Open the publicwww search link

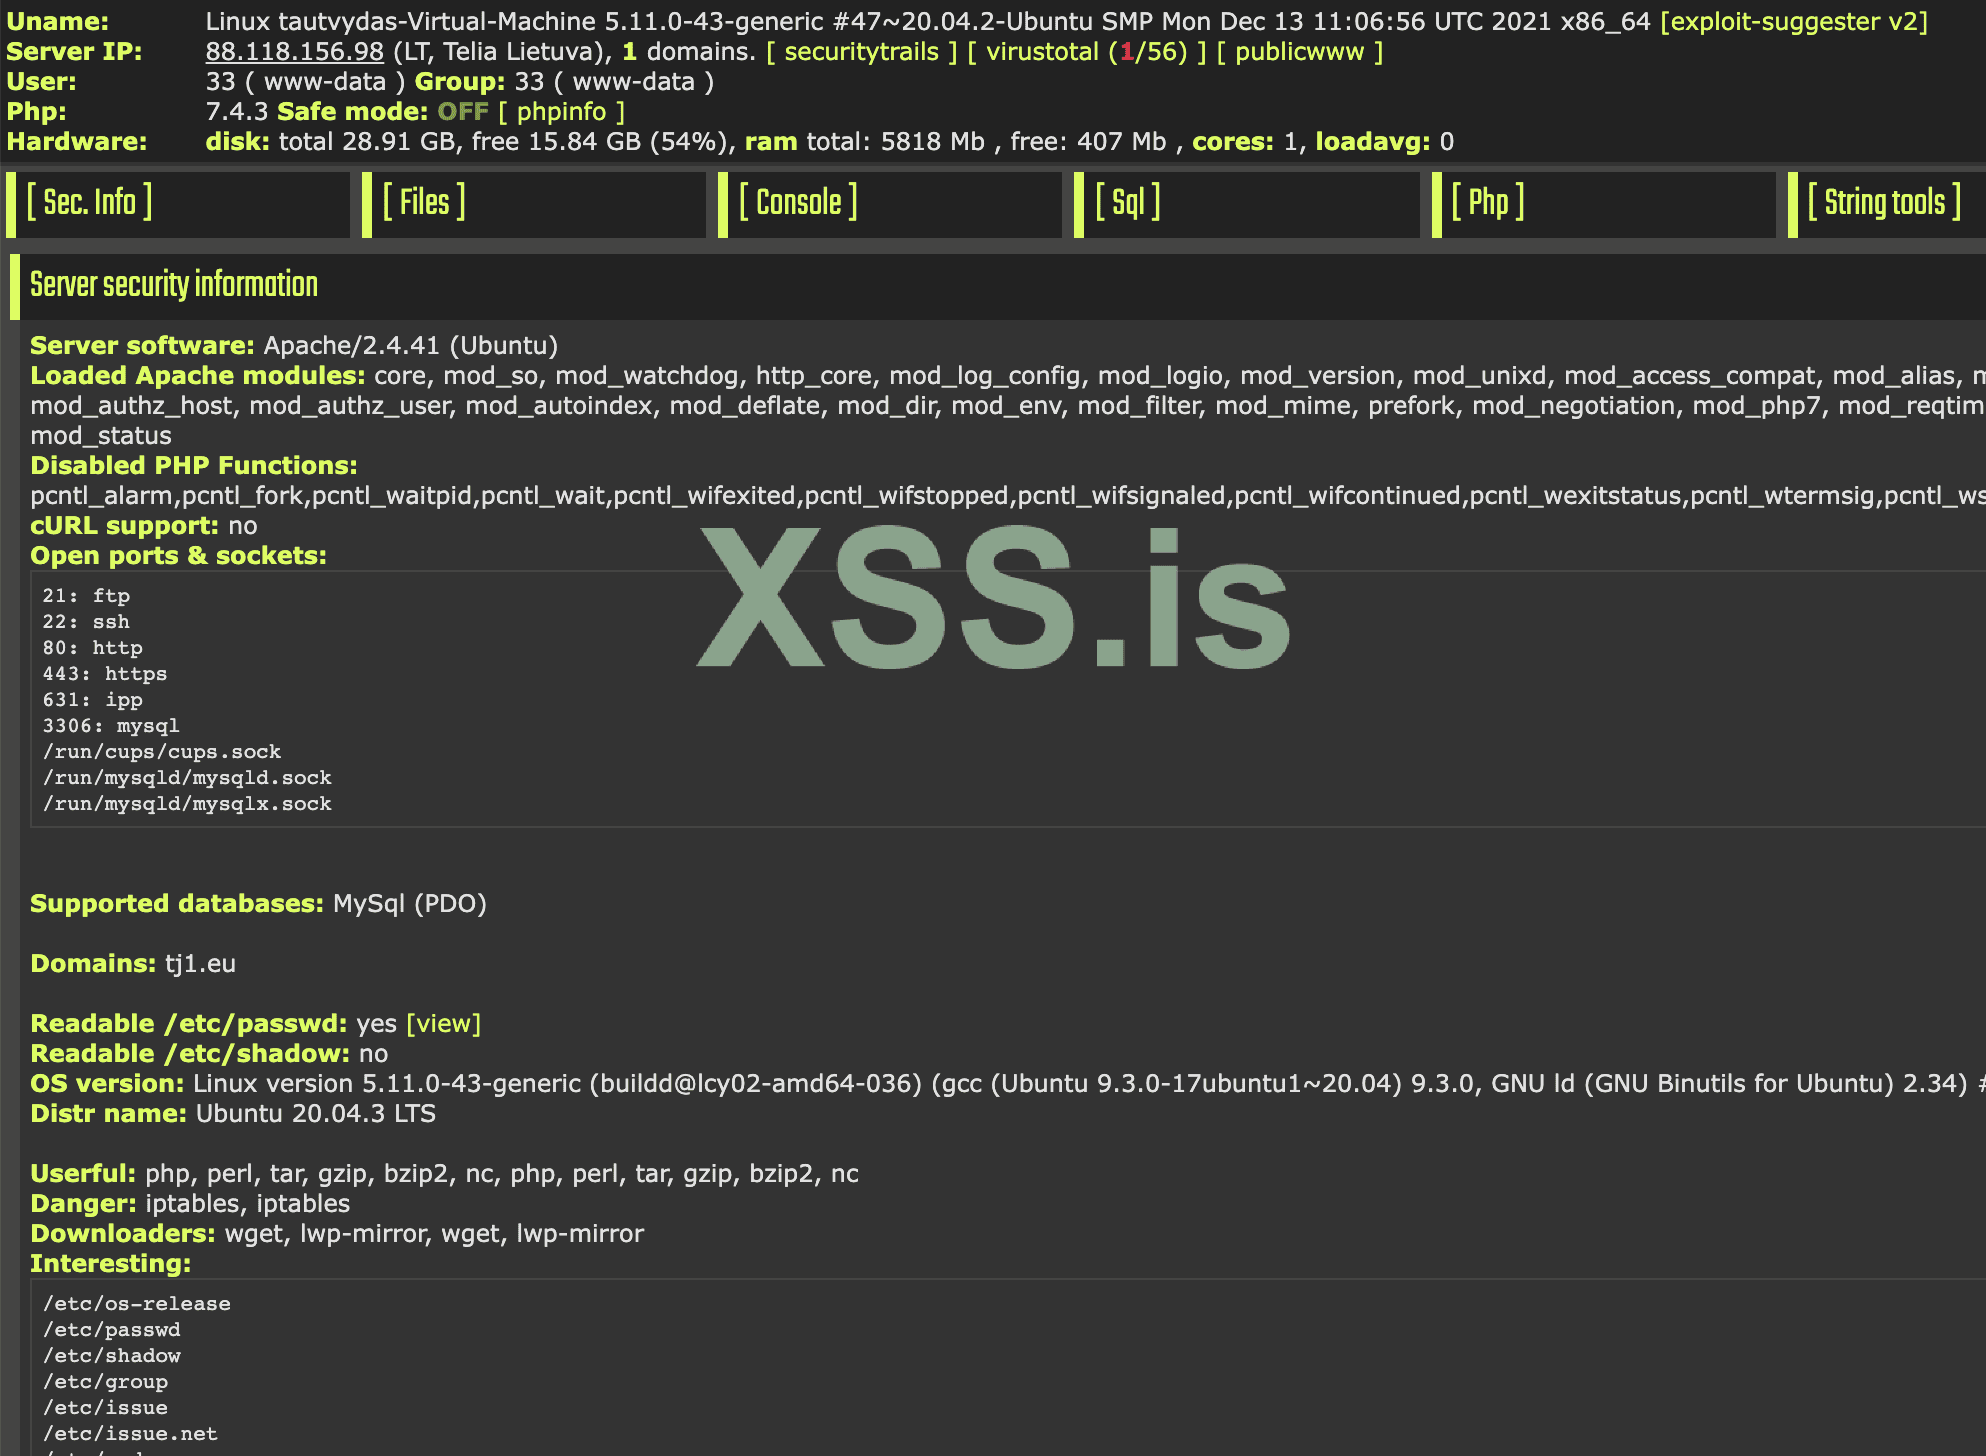[1299, 51]
